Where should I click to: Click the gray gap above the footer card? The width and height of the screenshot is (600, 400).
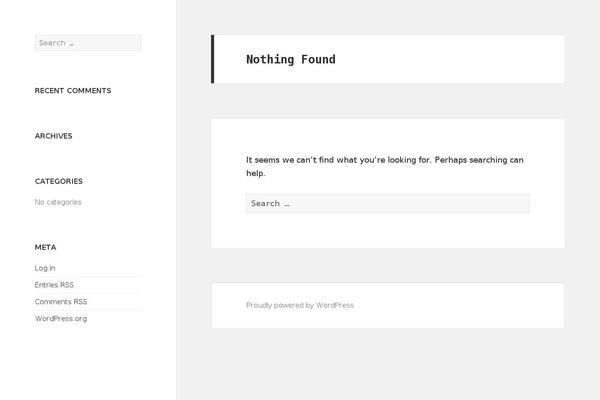click(x=387, y=266)
